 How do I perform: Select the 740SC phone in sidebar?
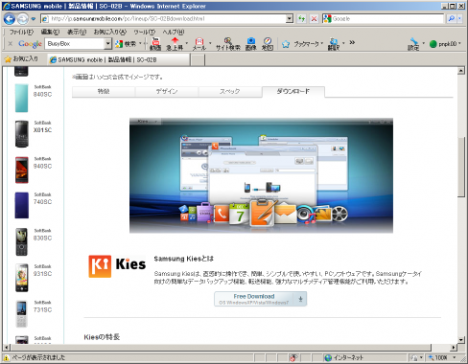point(33,205)
